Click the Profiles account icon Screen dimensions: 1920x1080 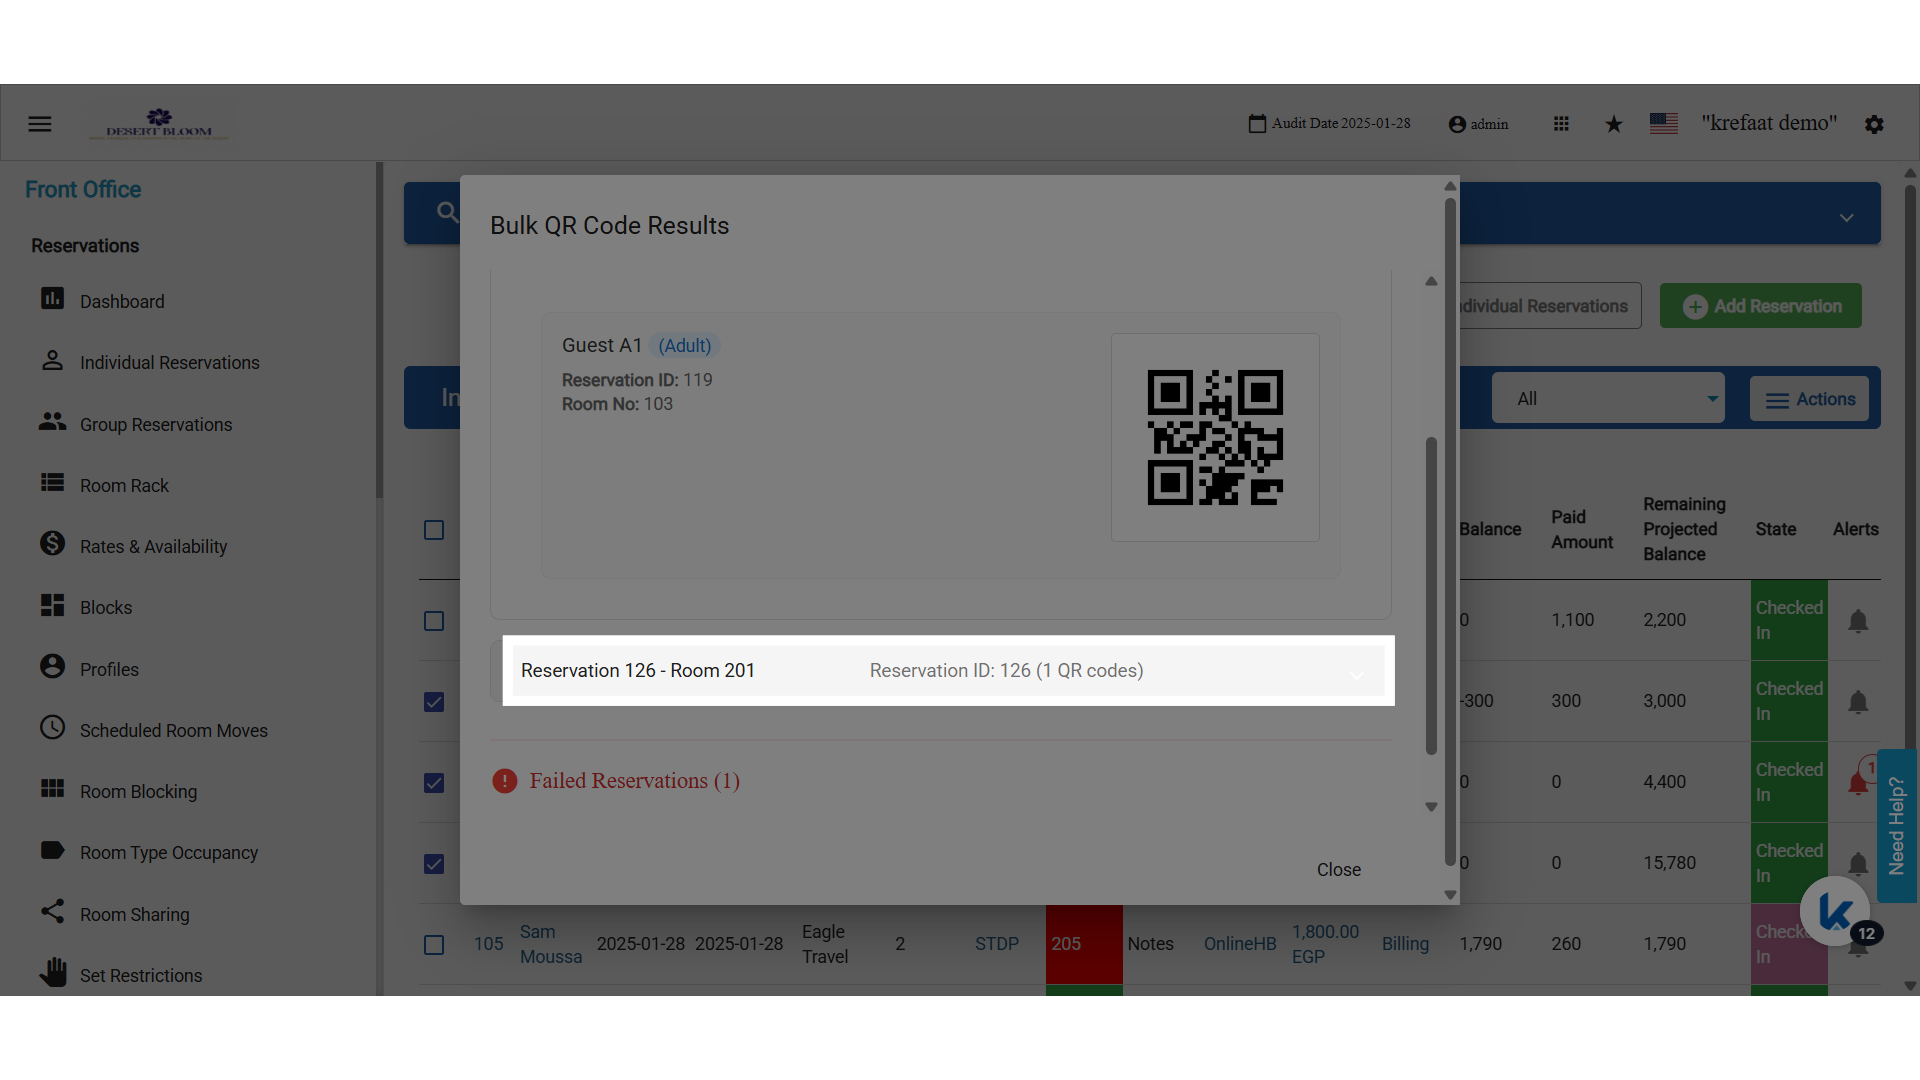[x=52, y=666]
